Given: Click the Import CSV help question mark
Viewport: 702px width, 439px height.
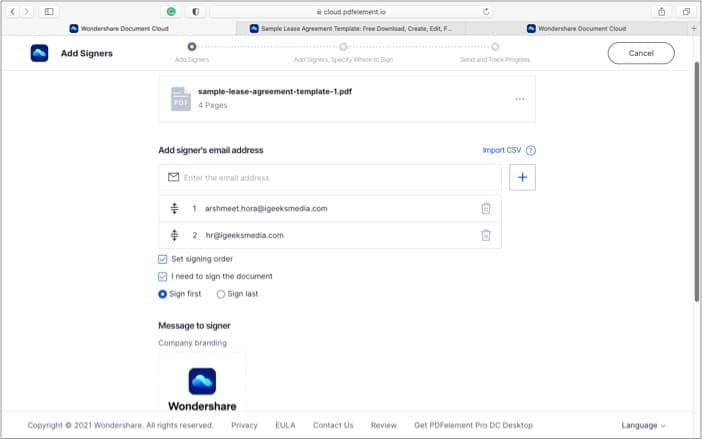Looking at the screenshot, I should (x=531, y=150).
